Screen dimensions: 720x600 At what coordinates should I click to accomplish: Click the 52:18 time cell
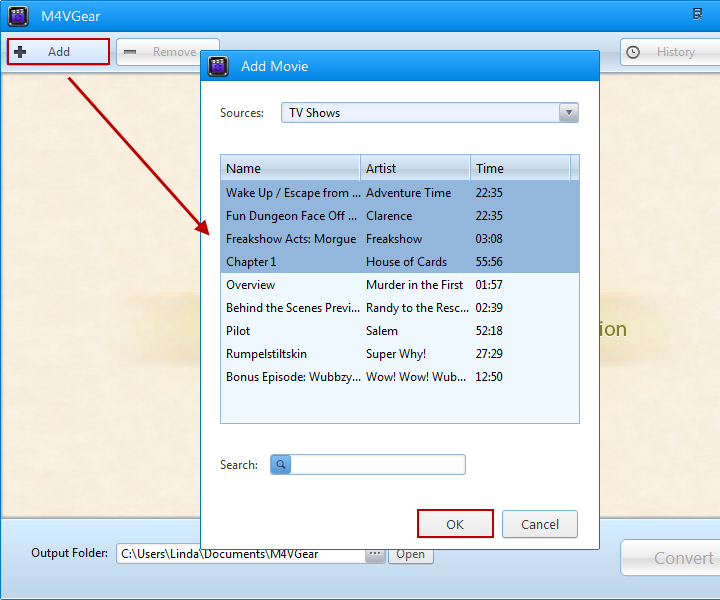click(489, 331)
